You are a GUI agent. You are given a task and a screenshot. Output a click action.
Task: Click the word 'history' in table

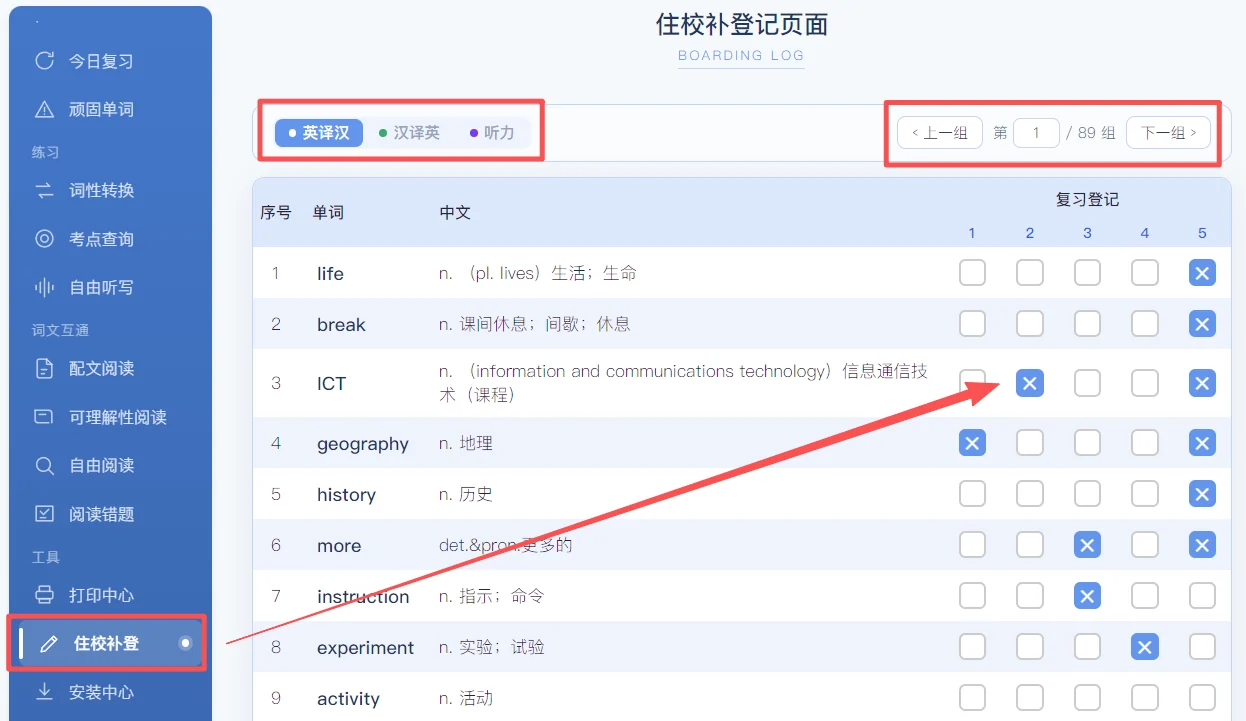[x=346, y=495]
